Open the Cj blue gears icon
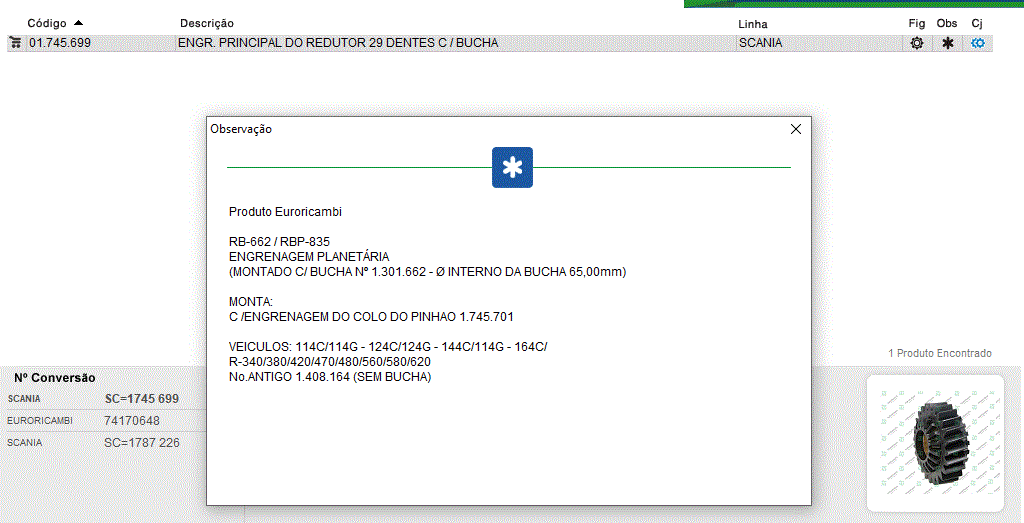The width and height of the screenshot is (1024, 523). (978, 43)
